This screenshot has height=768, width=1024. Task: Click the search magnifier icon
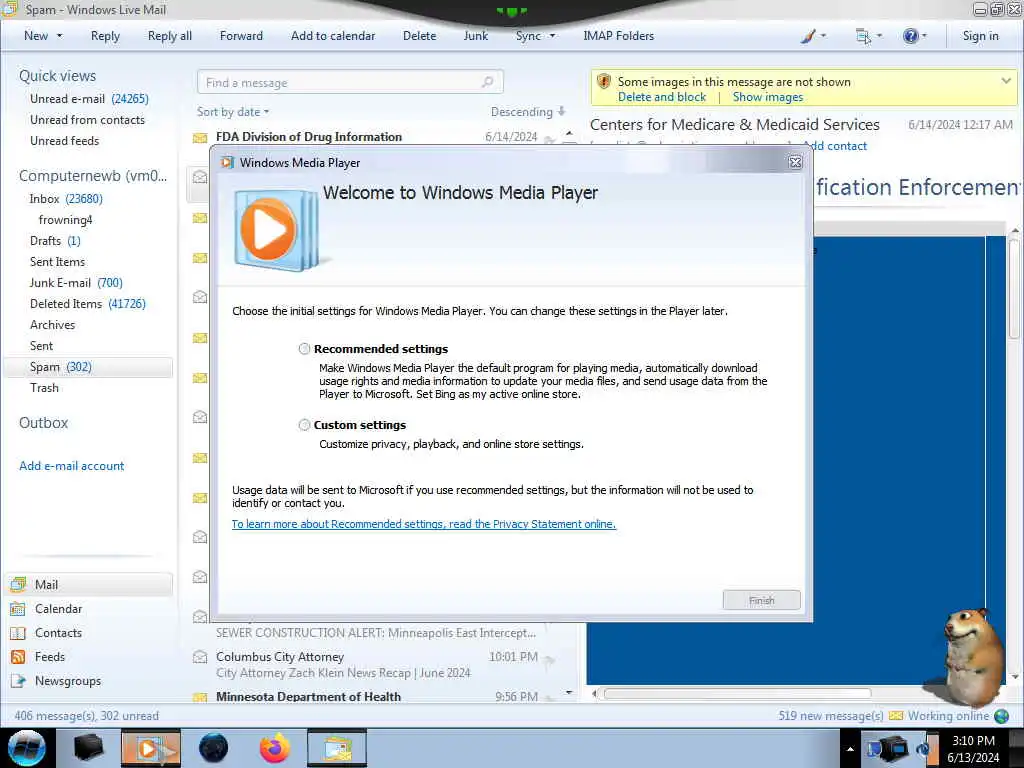488,82
